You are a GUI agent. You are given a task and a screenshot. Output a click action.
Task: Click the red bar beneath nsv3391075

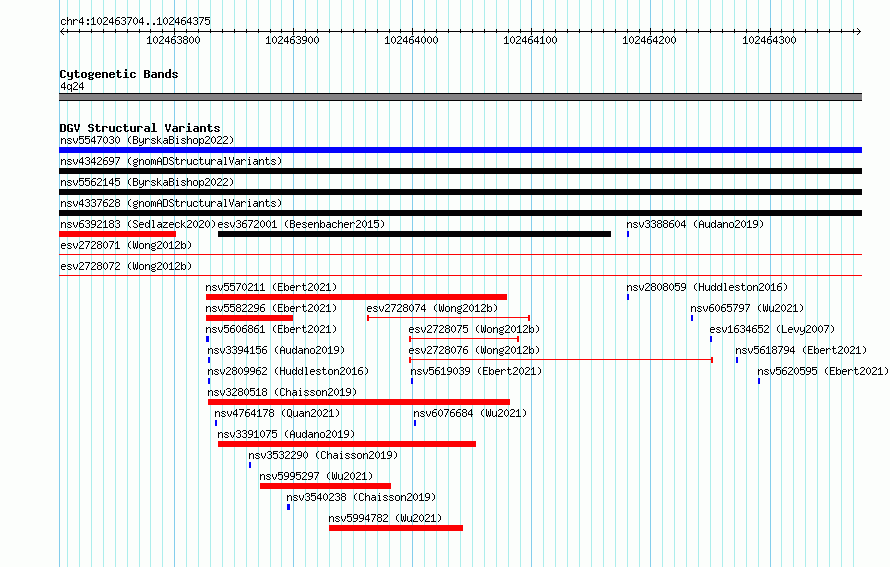click(347, 444)
